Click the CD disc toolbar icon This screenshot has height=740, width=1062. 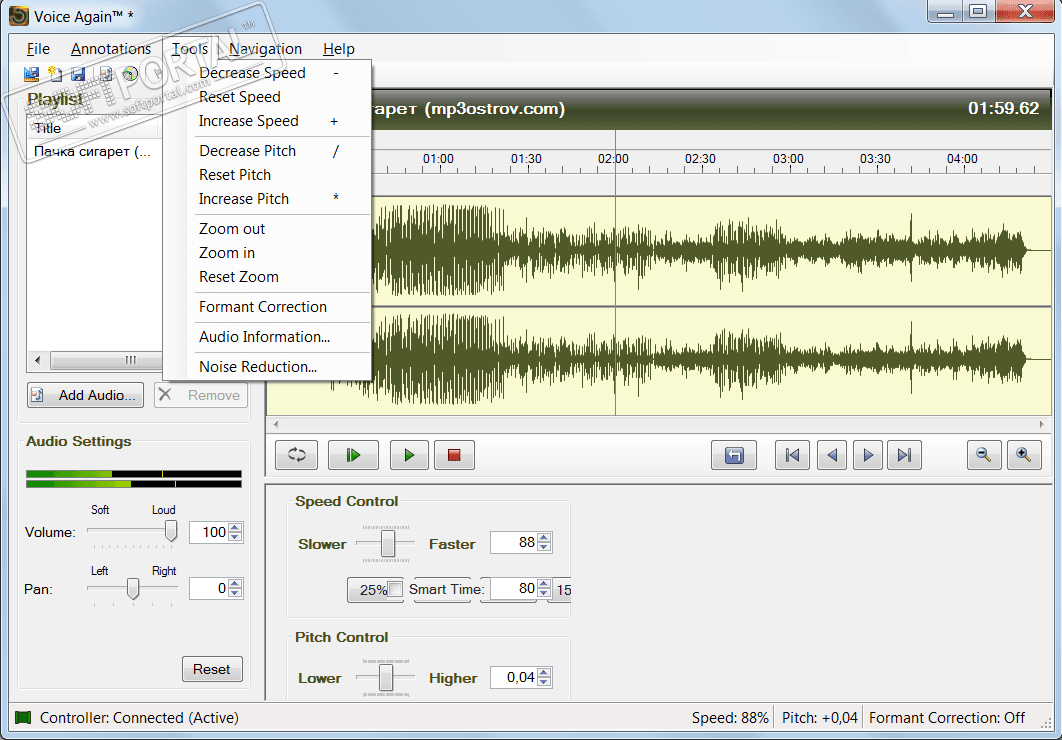pos(130,74)
